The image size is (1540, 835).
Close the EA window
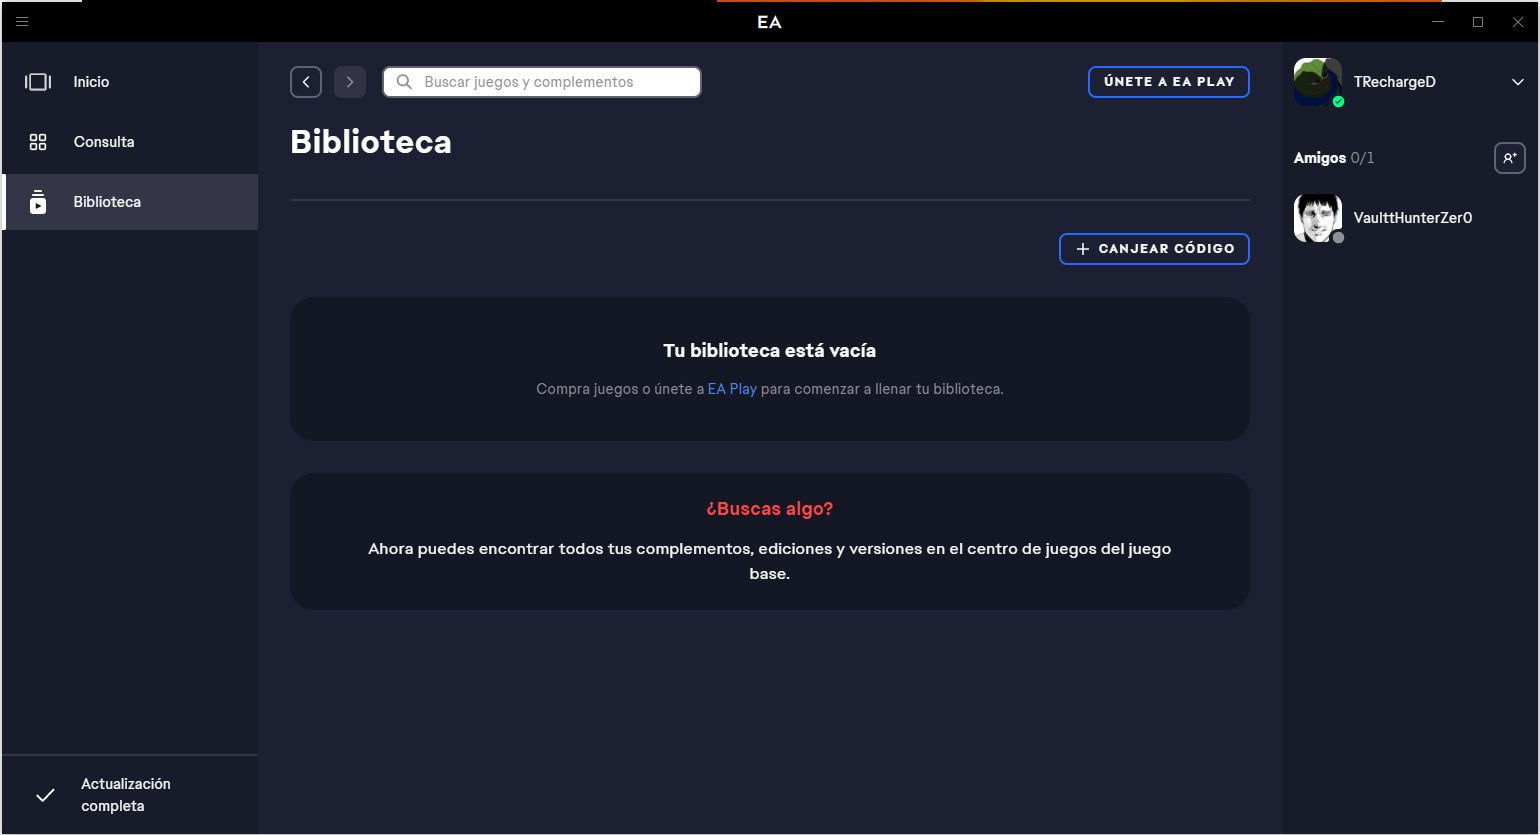click(x=1518, y=21)
